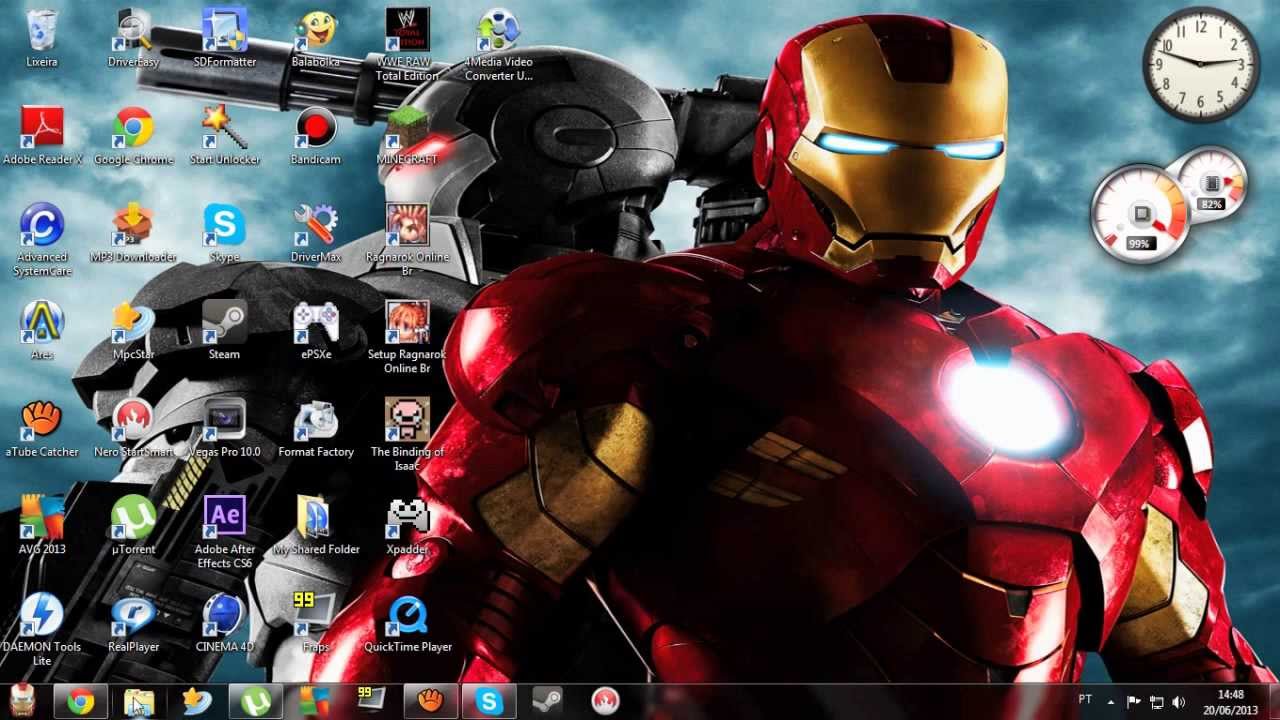Viewport: 1280px width, 720px height.
Task: Click the Skype desktop shortcut
Action: click(225, 234)
